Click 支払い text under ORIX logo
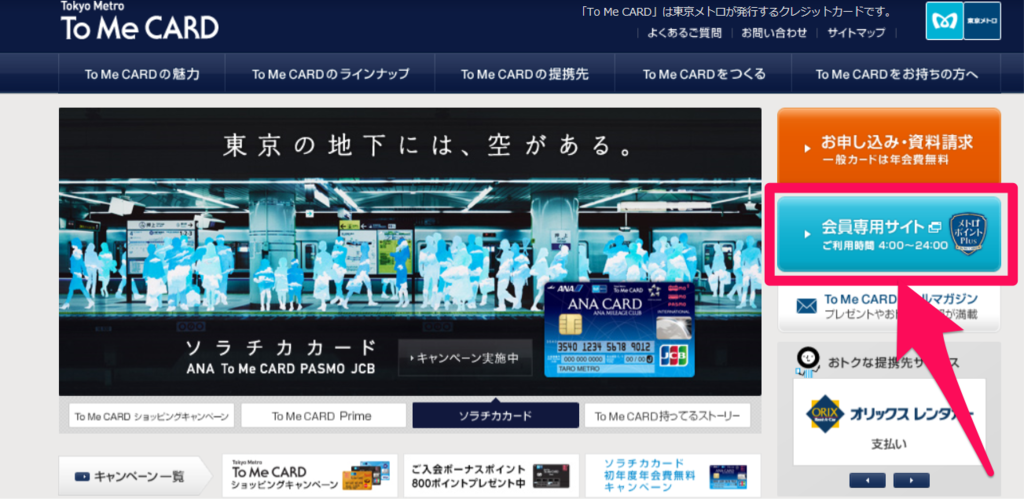Screen dimensions: 1024x499 (889, 445)
